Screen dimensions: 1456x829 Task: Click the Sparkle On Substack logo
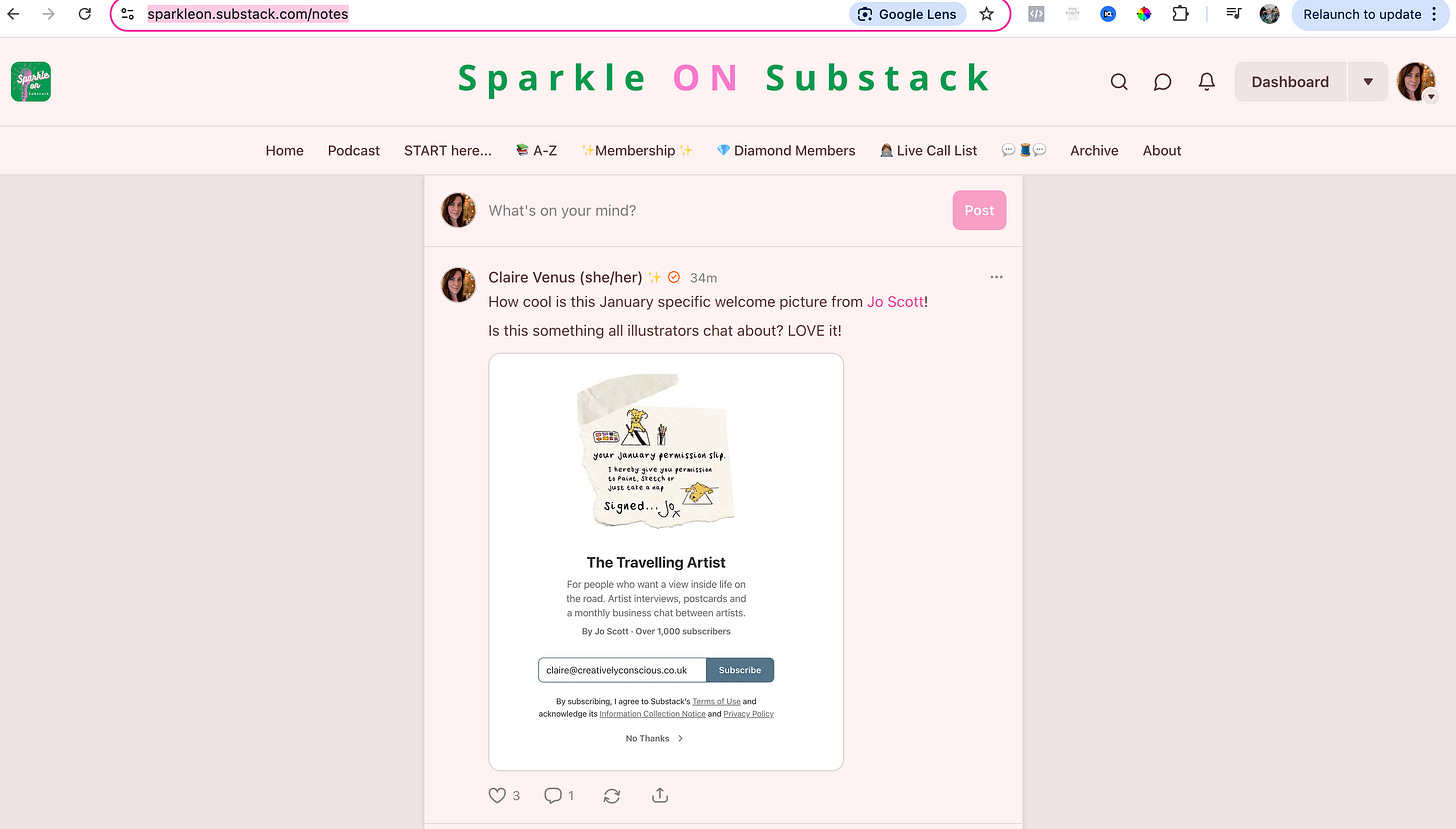31,82
